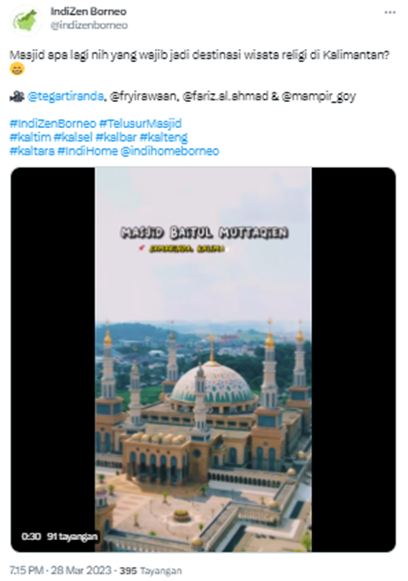
Task: Open the @indihomeborneo mention
Action: 170,151
